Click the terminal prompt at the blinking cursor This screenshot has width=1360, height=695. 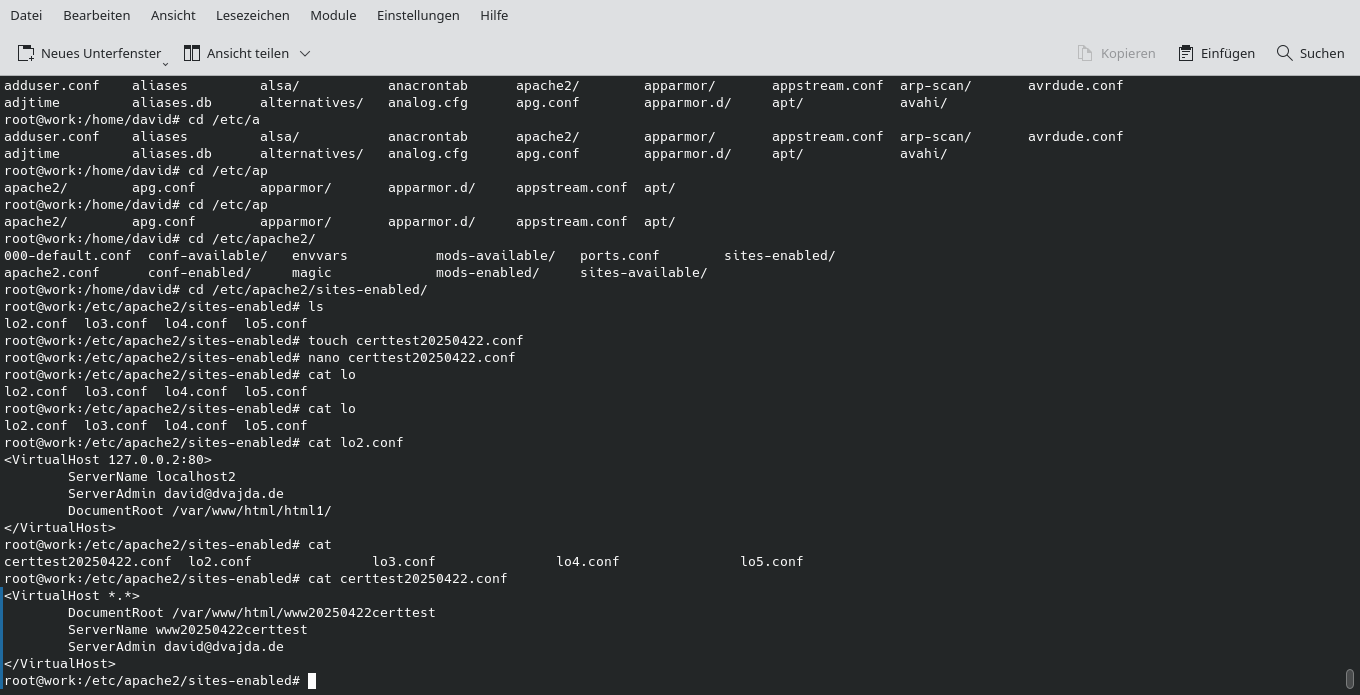tap(311, 680)
